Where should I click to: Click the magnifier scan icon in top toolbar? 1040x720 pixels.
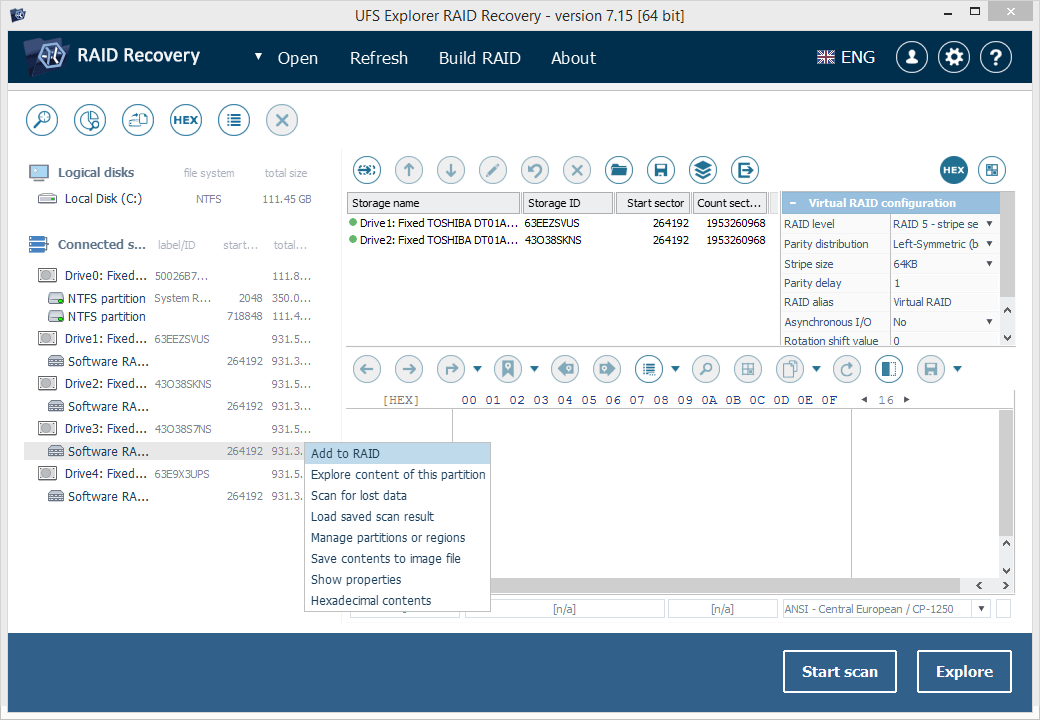pos(42,120)
